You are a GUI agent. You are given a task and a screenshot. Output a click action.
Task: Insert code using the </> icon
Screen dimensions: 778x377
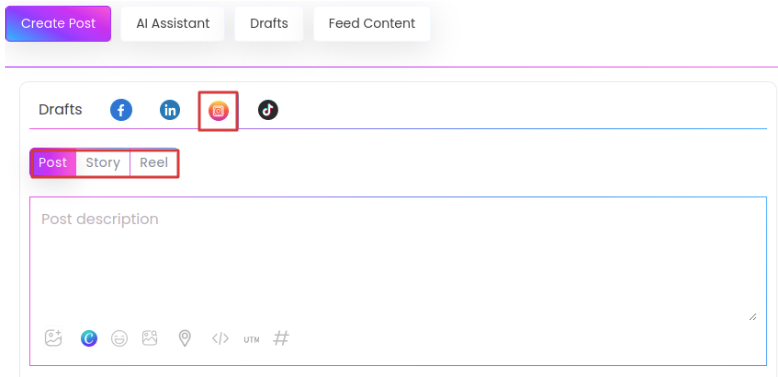220,338
